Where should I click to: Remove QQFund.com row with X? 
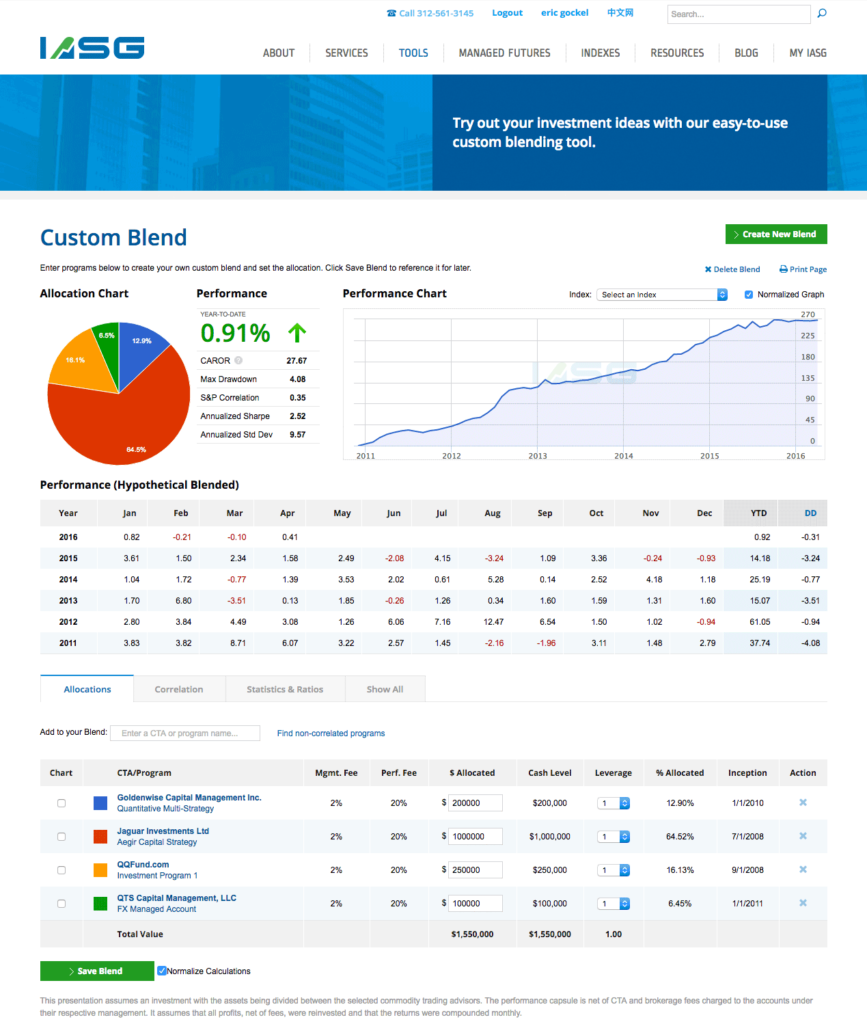pos(803,869)
